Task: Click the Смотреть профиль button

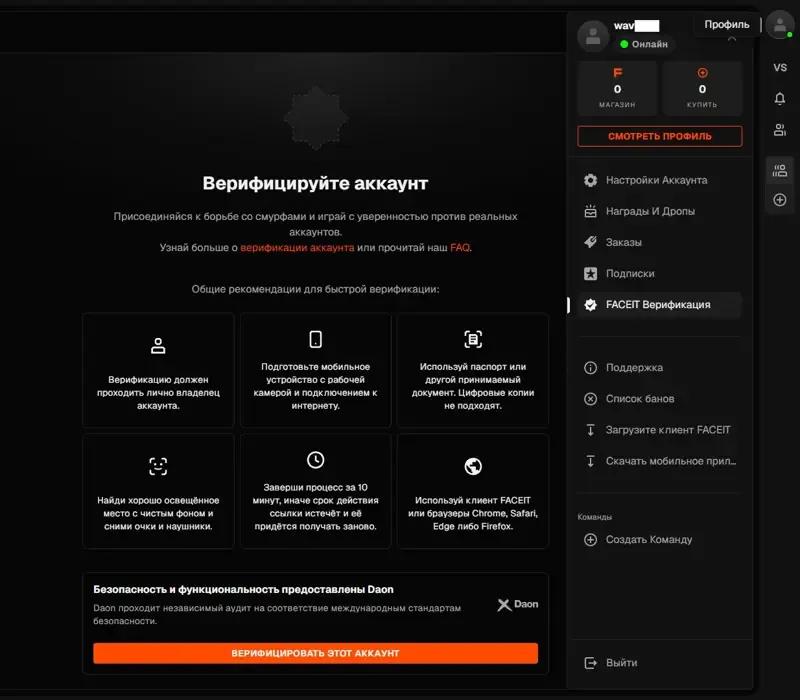Action: (x=660, y=136)
